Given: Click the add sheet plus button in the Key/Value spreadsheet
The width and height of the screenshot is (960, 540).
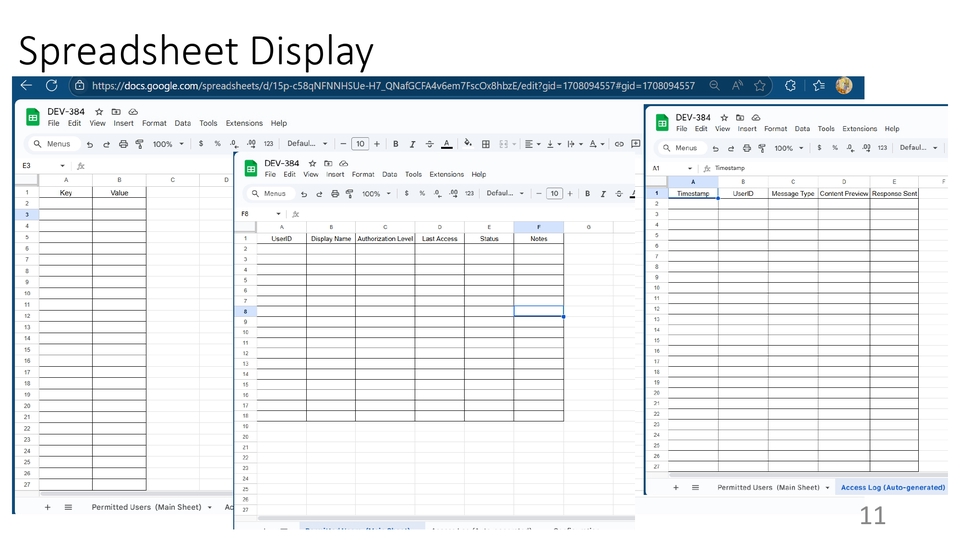Looking at the screenshot, I should pyautogui.click(x=47, y=507).
